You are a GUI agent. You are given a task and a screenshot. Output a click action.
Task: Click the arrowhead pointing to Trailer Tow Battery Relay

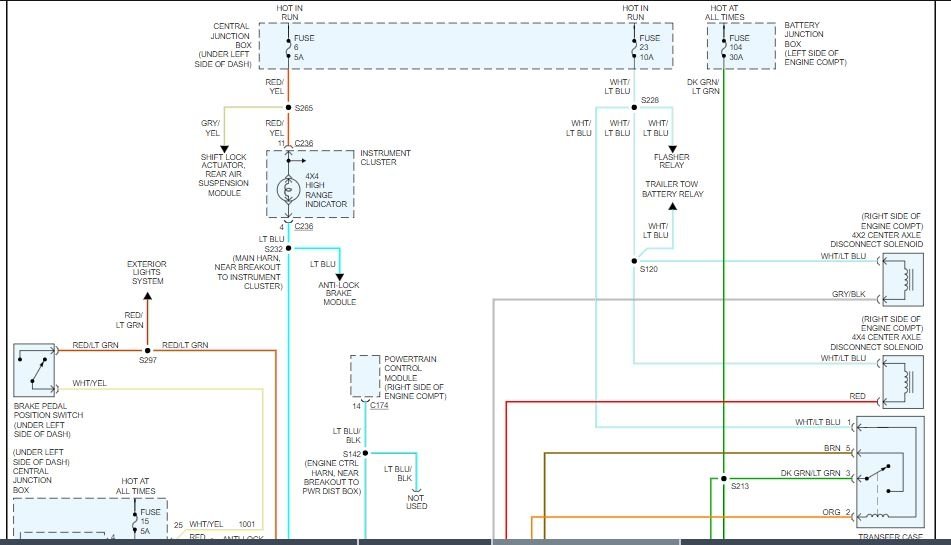pyautogui.click(x=672, y=207)
